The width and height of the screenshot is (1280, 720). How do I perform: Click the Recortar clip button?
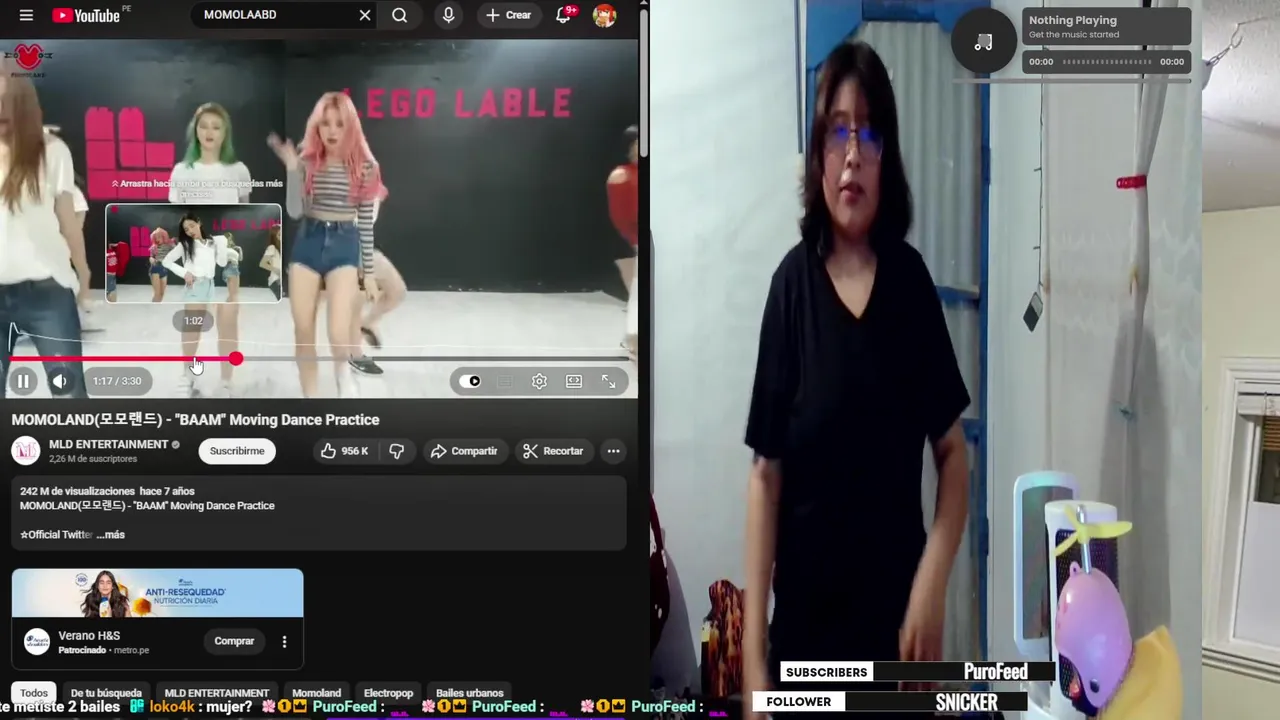pyautogui.click(x=553, y=451)
